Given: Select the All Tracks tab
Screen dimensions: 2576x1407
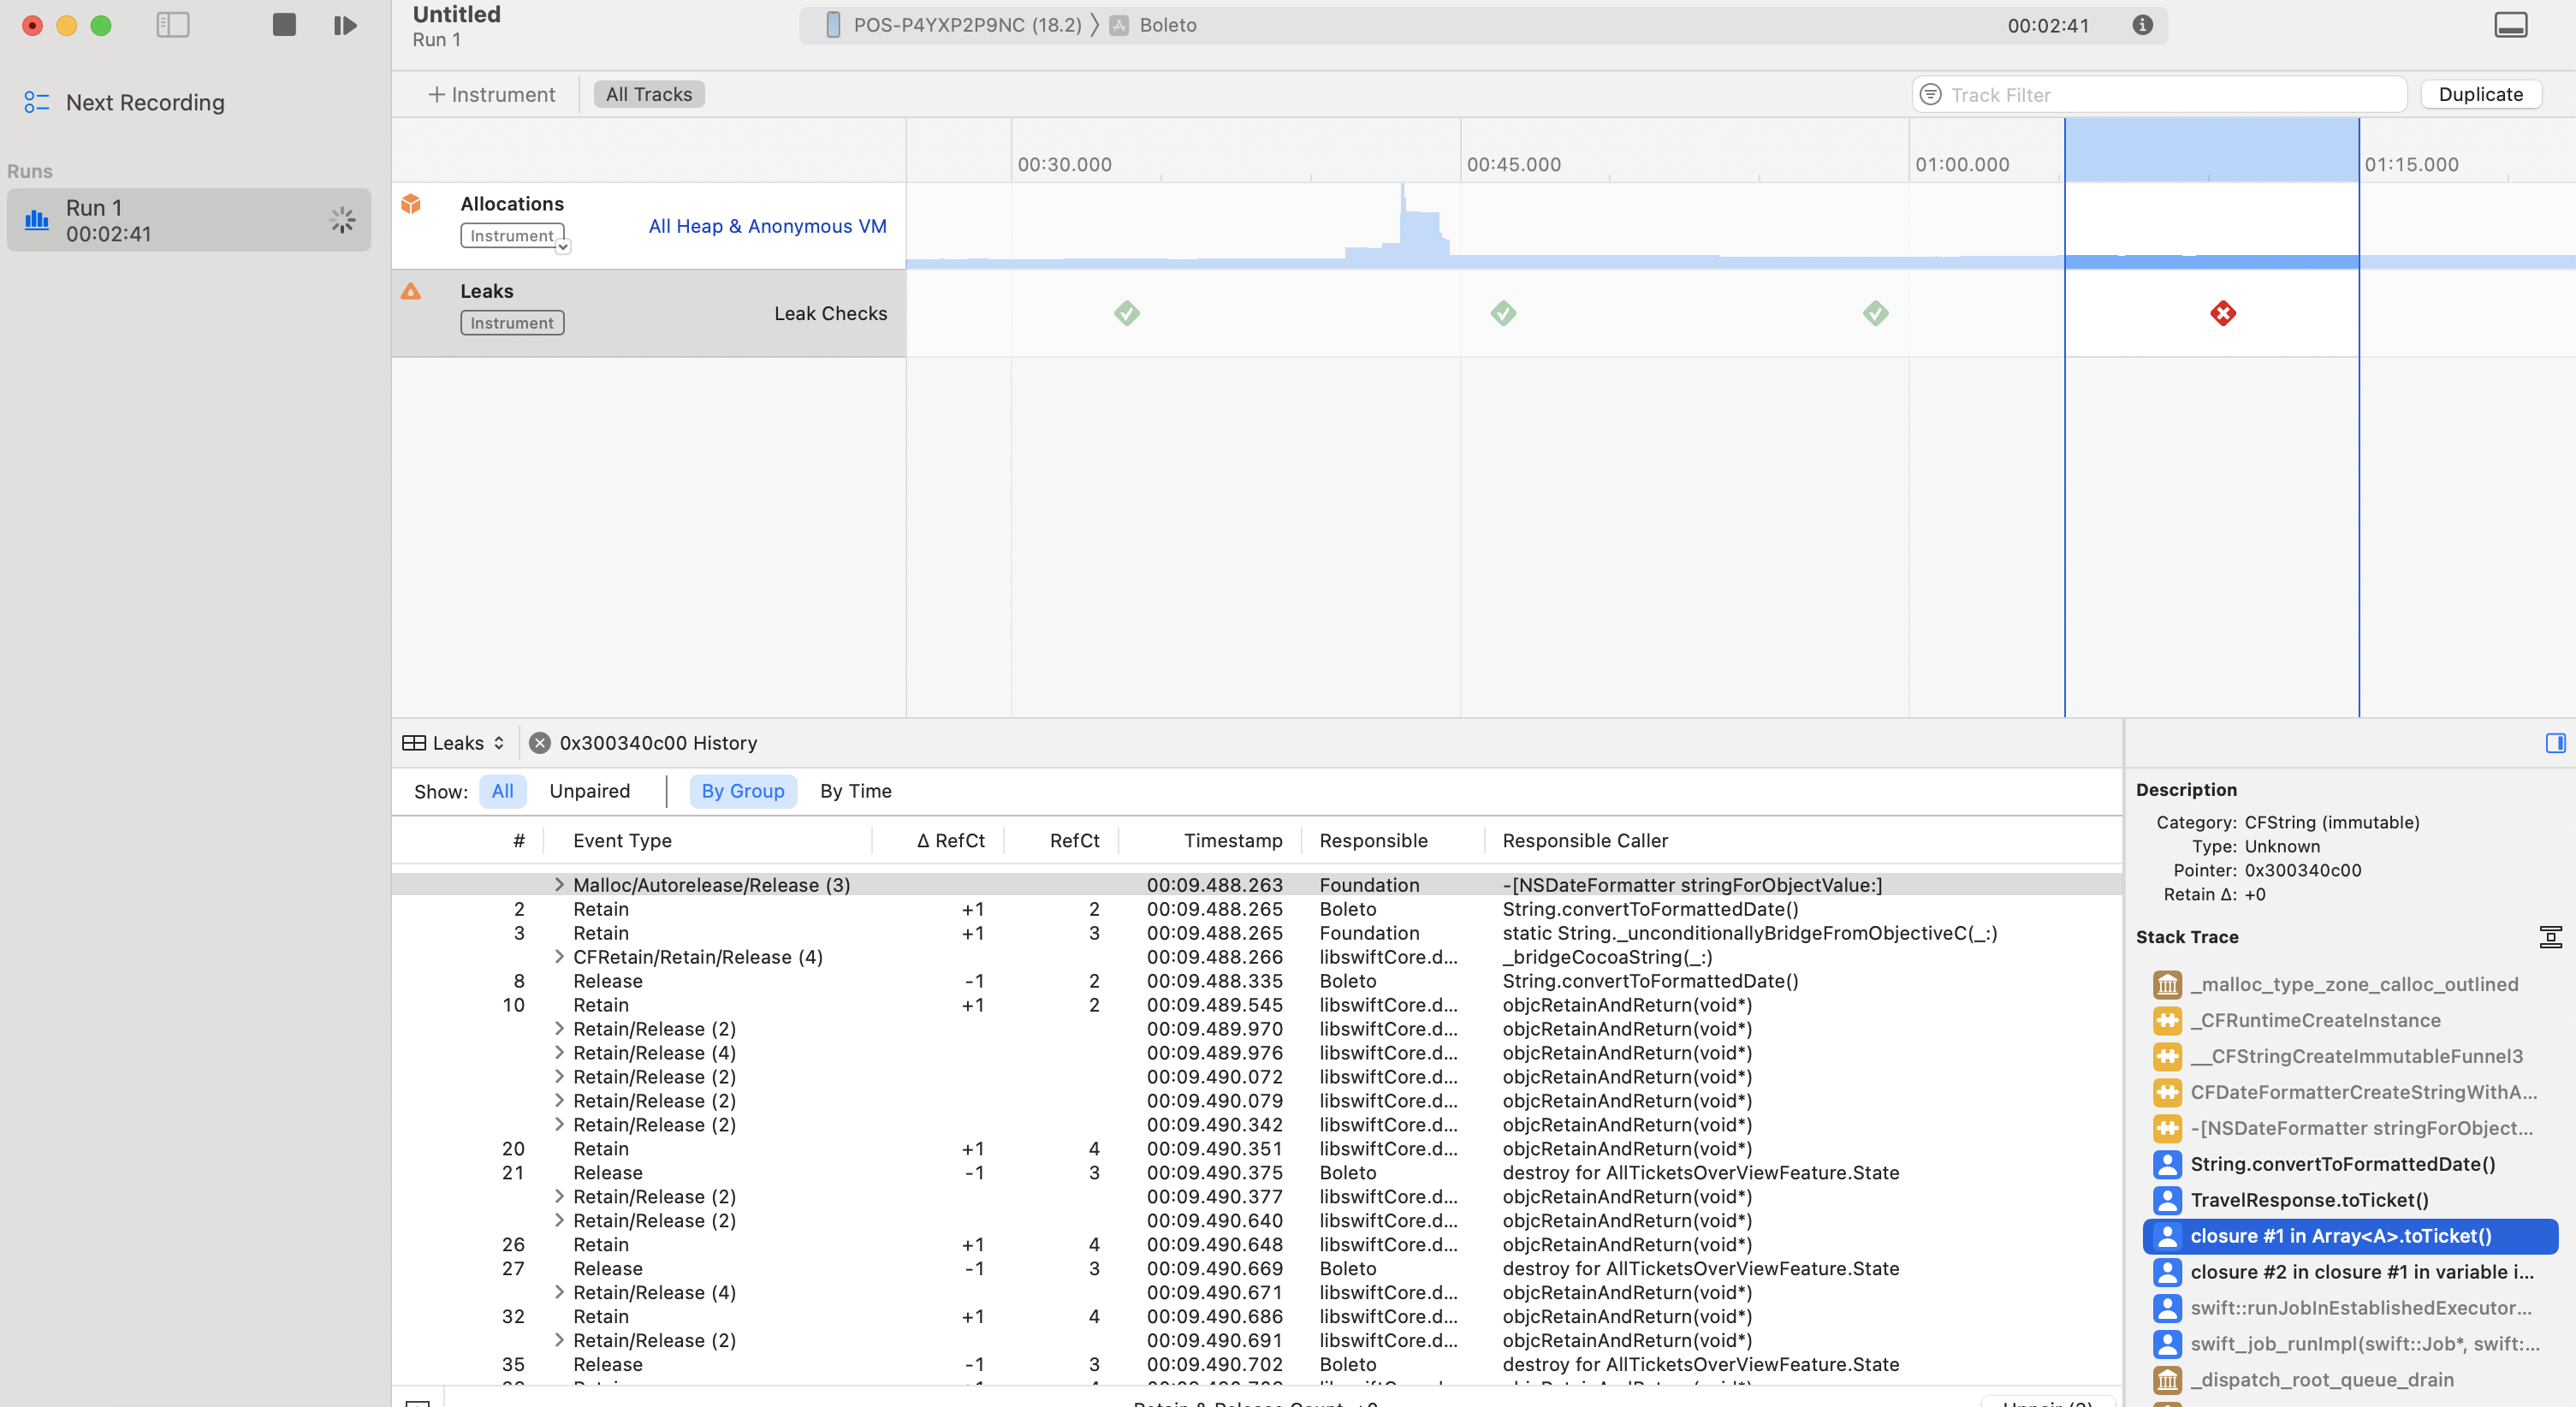Looking at the screenshot, I should click(648, 94).
